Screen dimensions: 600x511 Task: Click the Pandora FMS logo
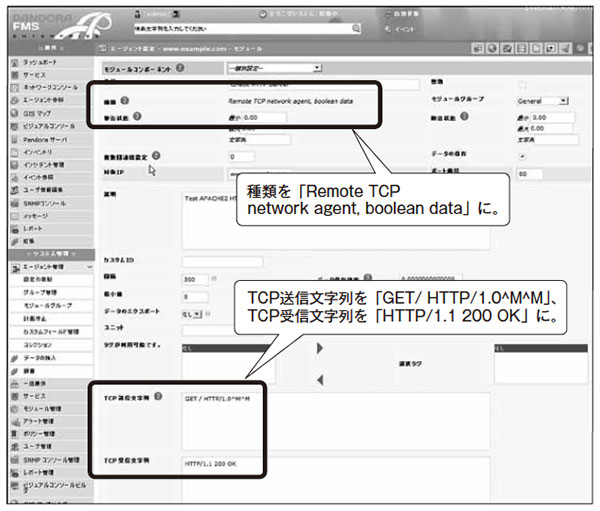[61, 26]
